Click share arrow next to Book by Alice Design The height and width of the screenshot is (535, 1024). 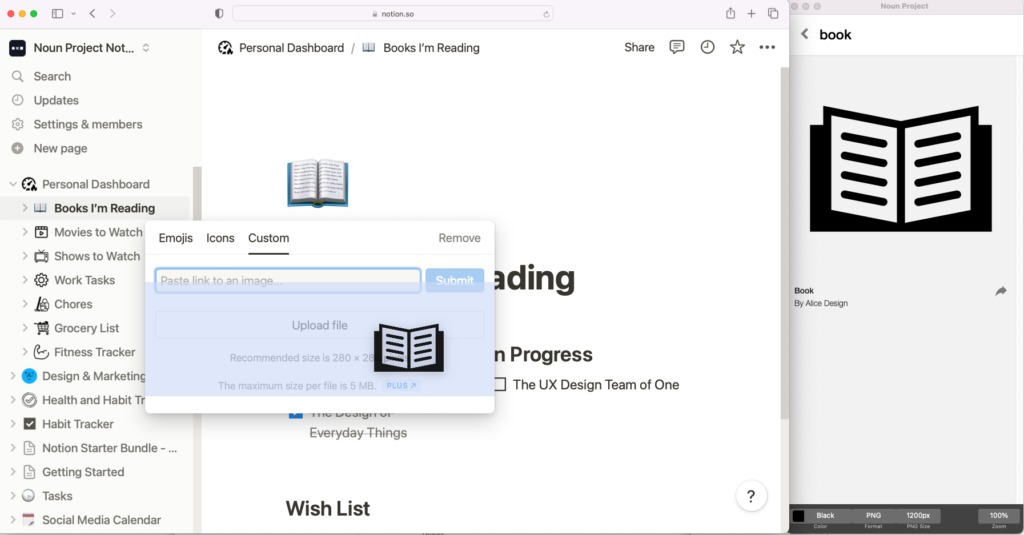click(x=1000, y=291)
